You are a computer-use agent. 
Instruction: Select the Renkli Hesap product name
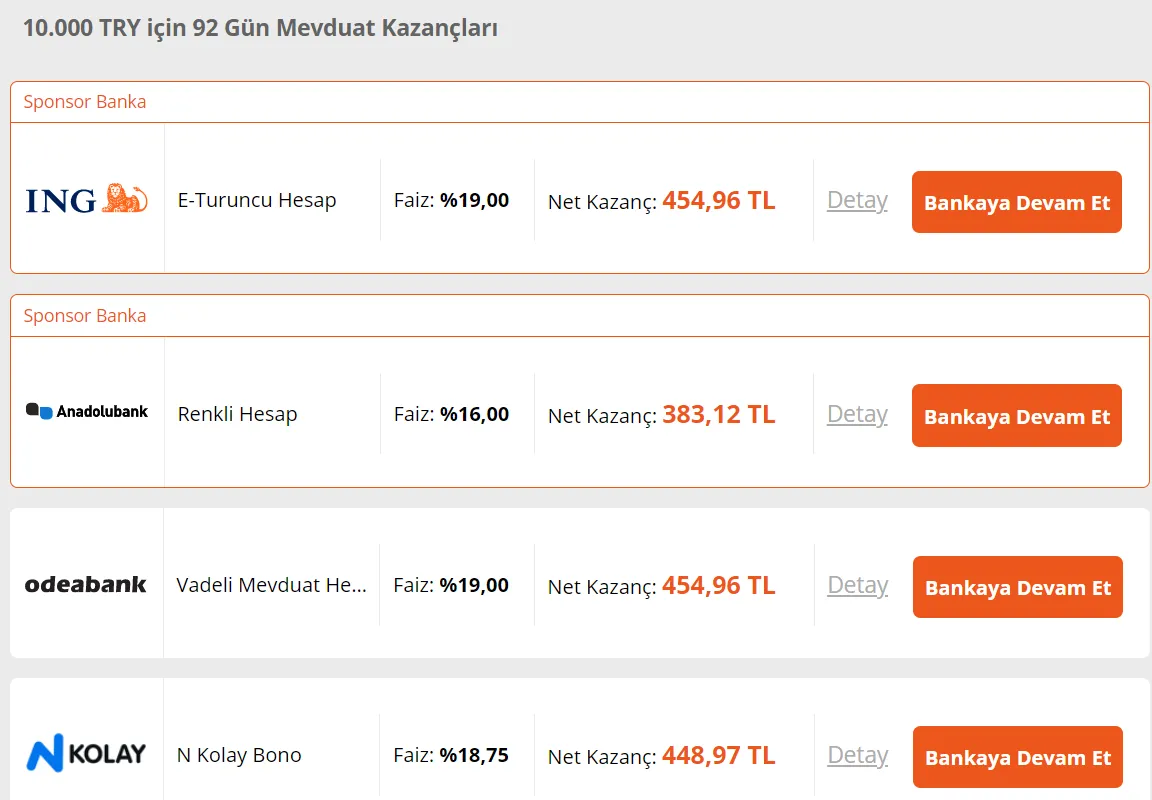point(237,414)
